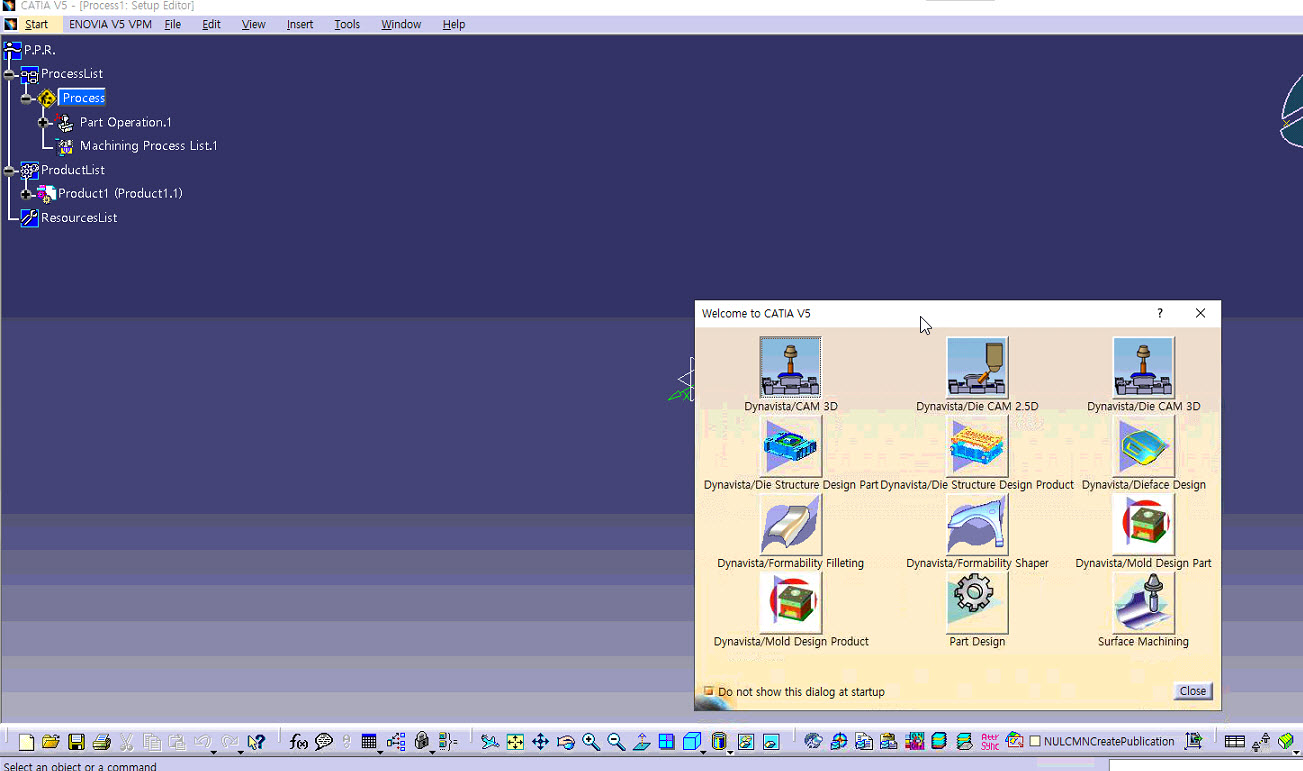Image resolution: width=1303 pixels, height=771 pixels.
Task: Click the Hide/Show icon
Action: pos(745,742)
